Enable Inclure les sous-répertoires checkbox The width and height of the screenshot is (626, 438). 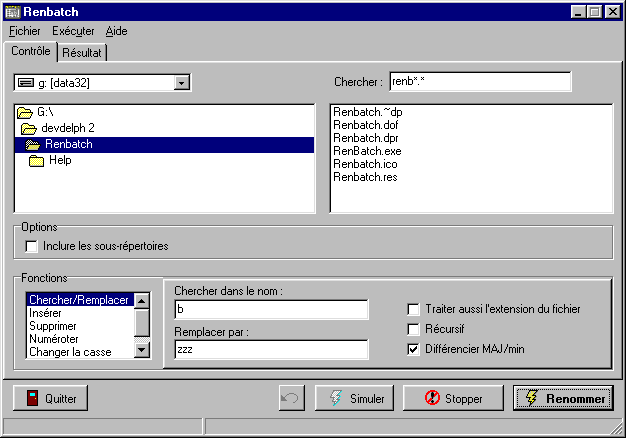32,246
